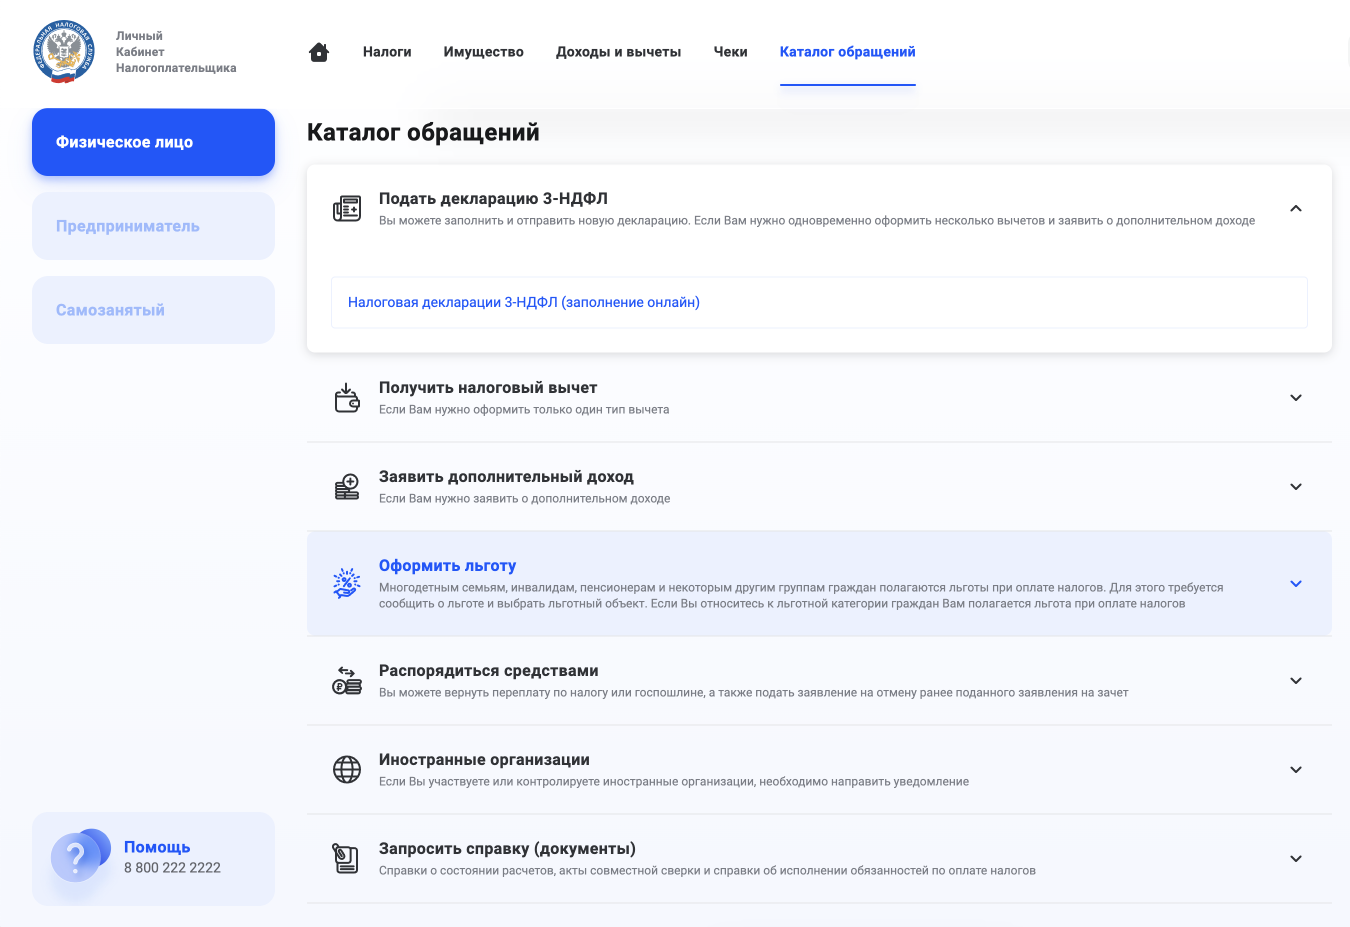This screenshot has height=927, width=1350.
Task: Go to the home page icon
Action: point(319,52)
